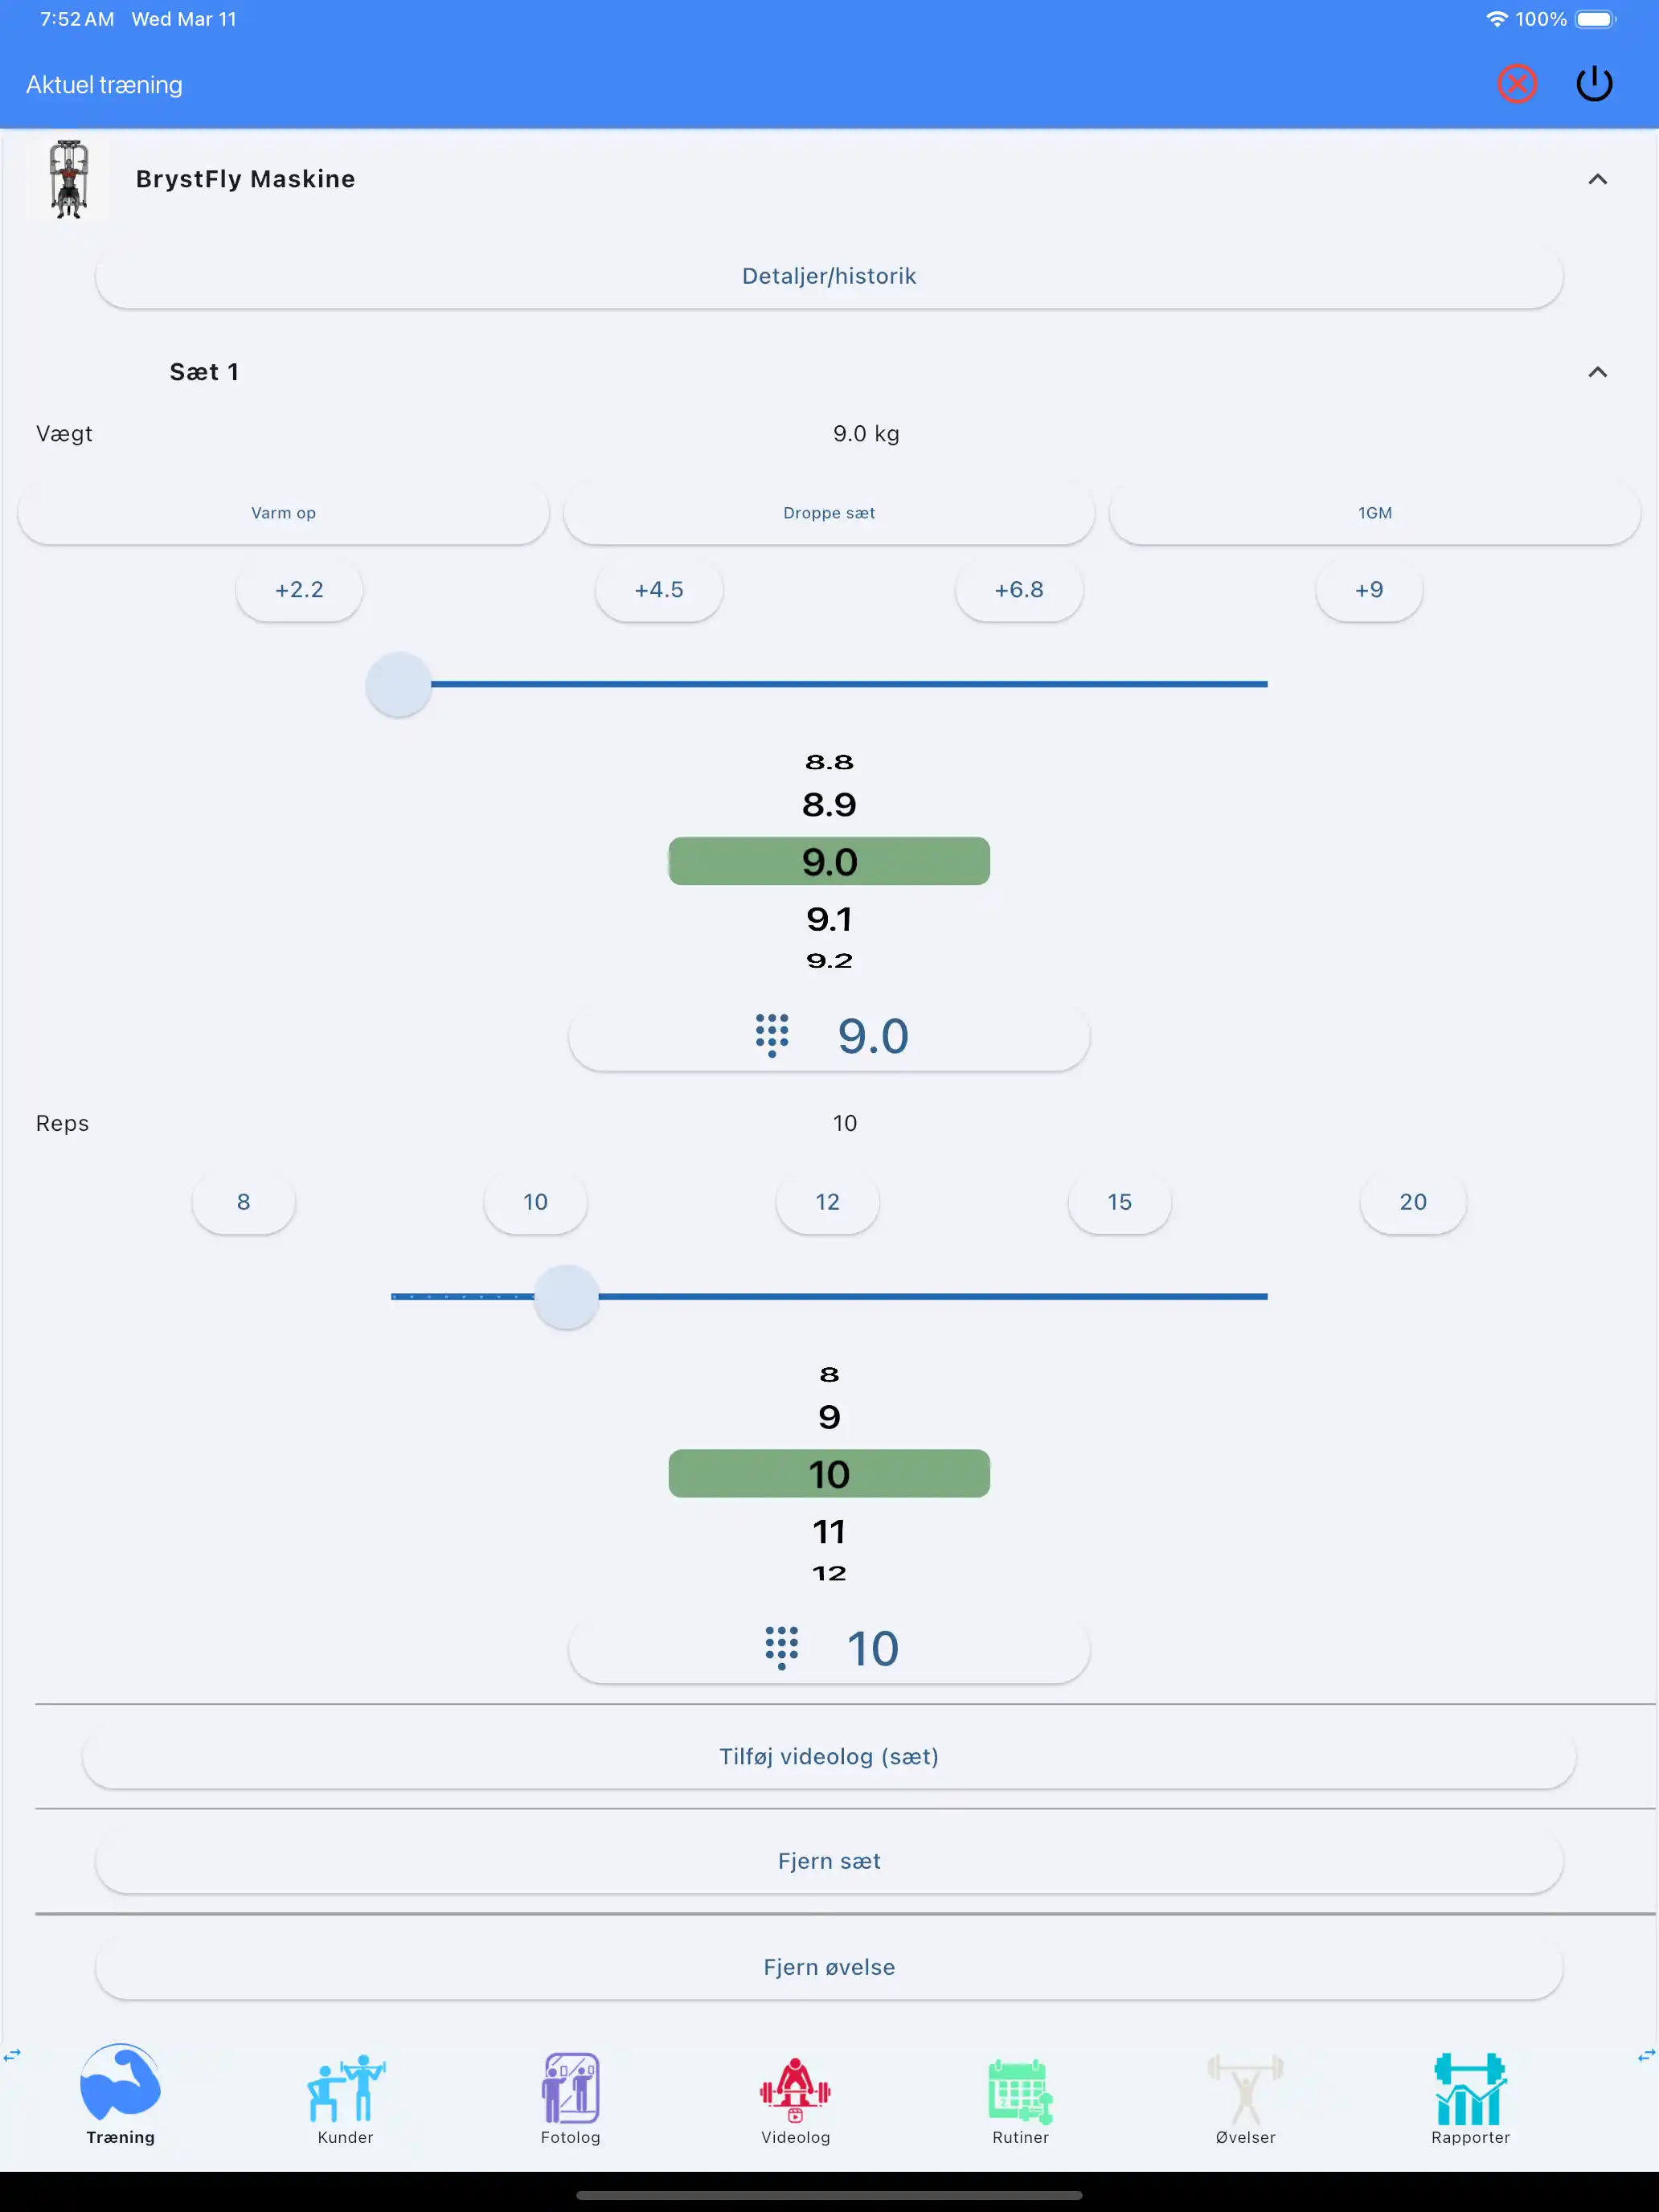Open Detaljer/historik for this exercise
The height and width of the screenshot is (2212, 1659).
coord(829,276)
